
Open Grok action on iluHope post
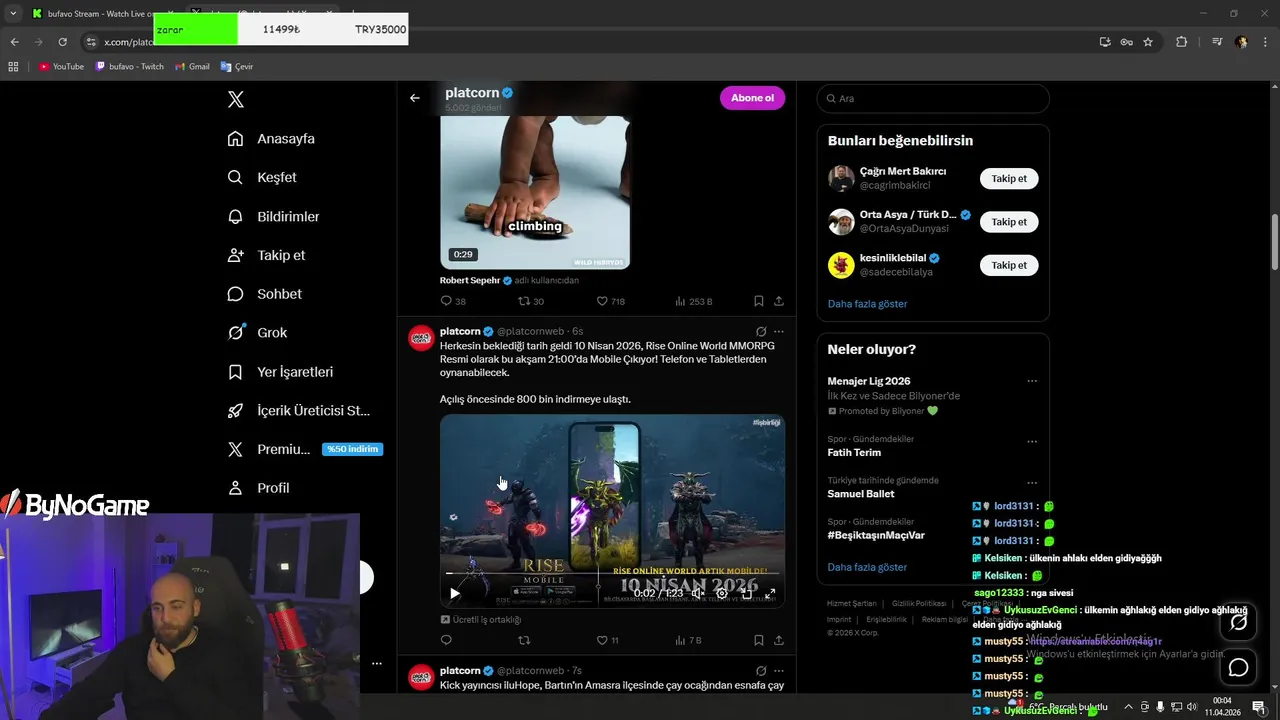pyautogui.click(x=761, y=670)
